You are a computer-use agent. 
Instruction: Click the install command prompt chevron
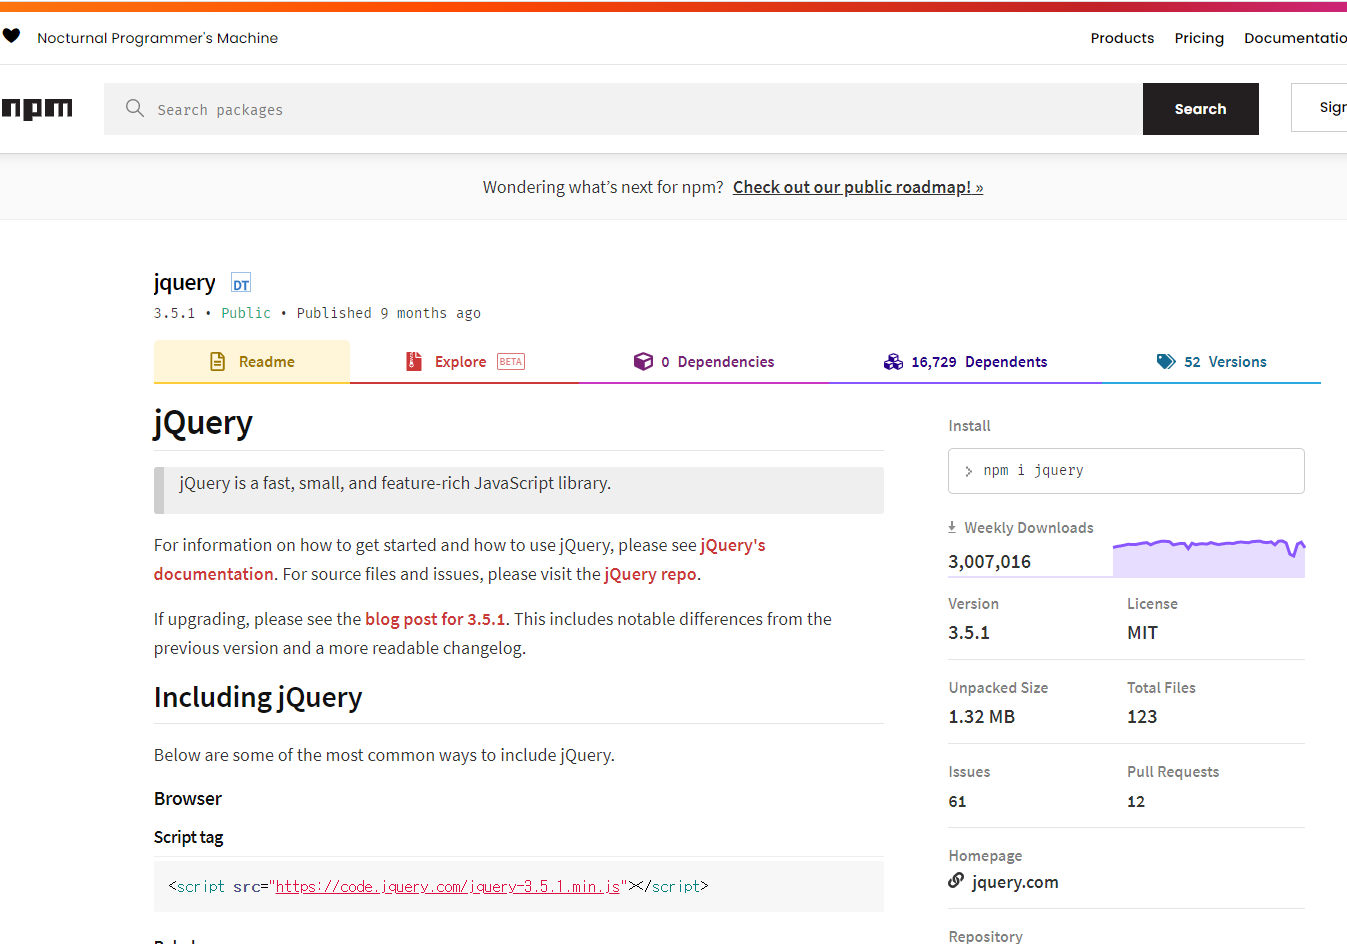(968, 471)
